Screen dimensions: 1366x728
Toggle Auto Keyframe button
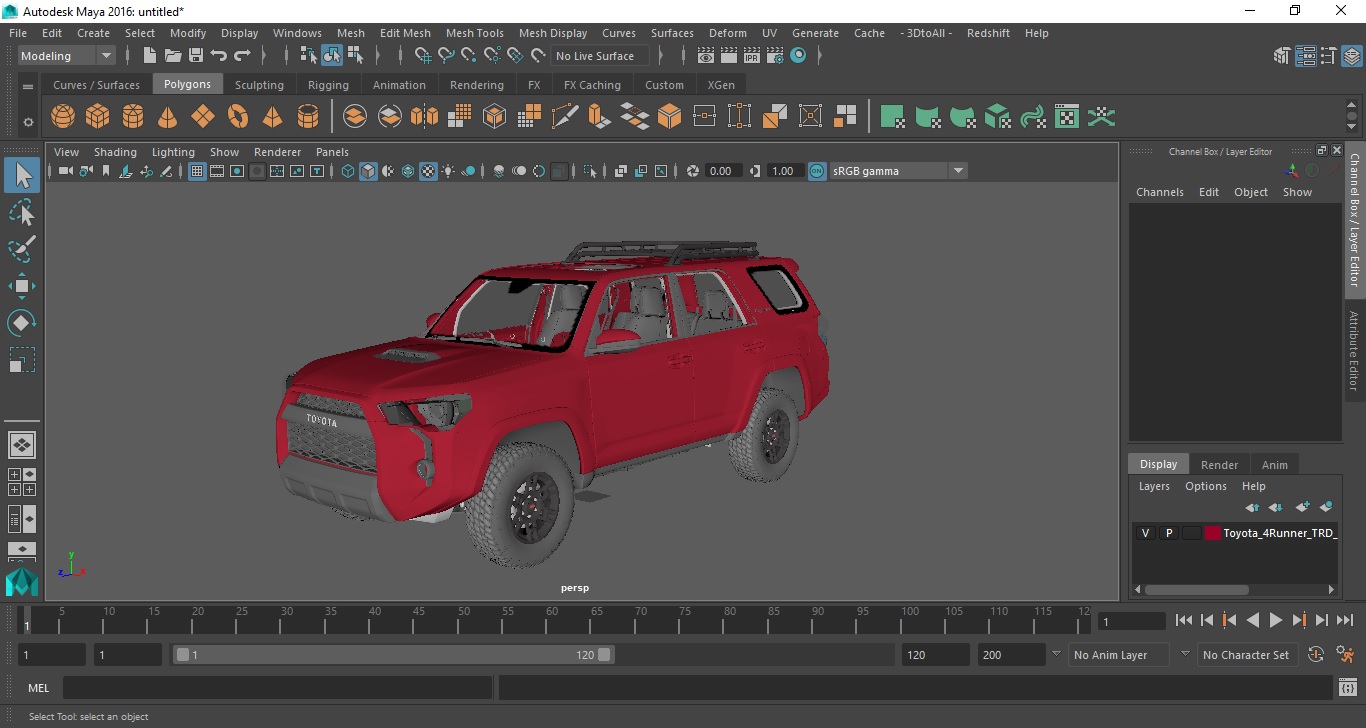point(1316,655)
